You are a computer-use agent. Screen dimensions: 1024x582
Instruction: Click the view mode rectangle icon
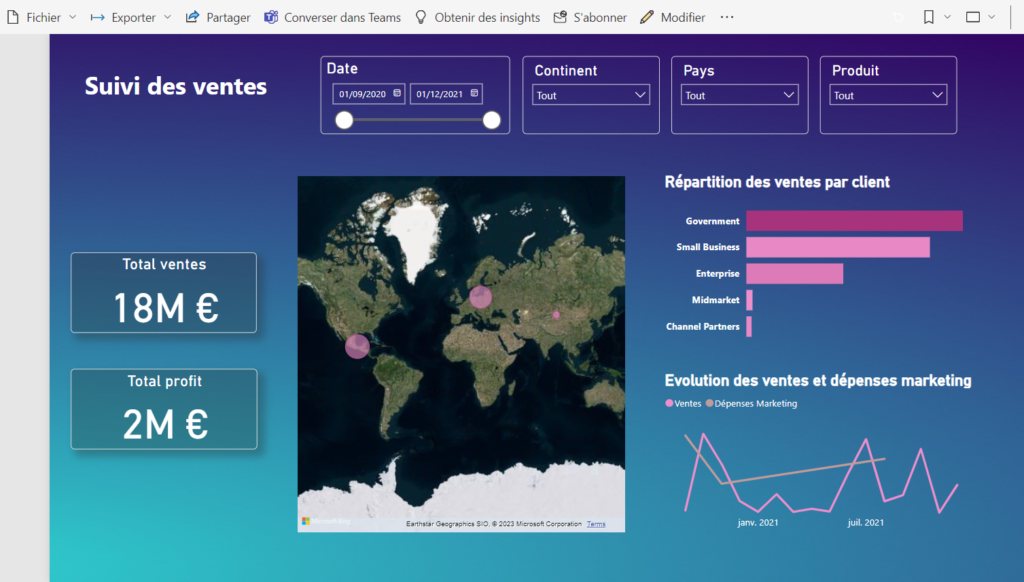[974, 17]
